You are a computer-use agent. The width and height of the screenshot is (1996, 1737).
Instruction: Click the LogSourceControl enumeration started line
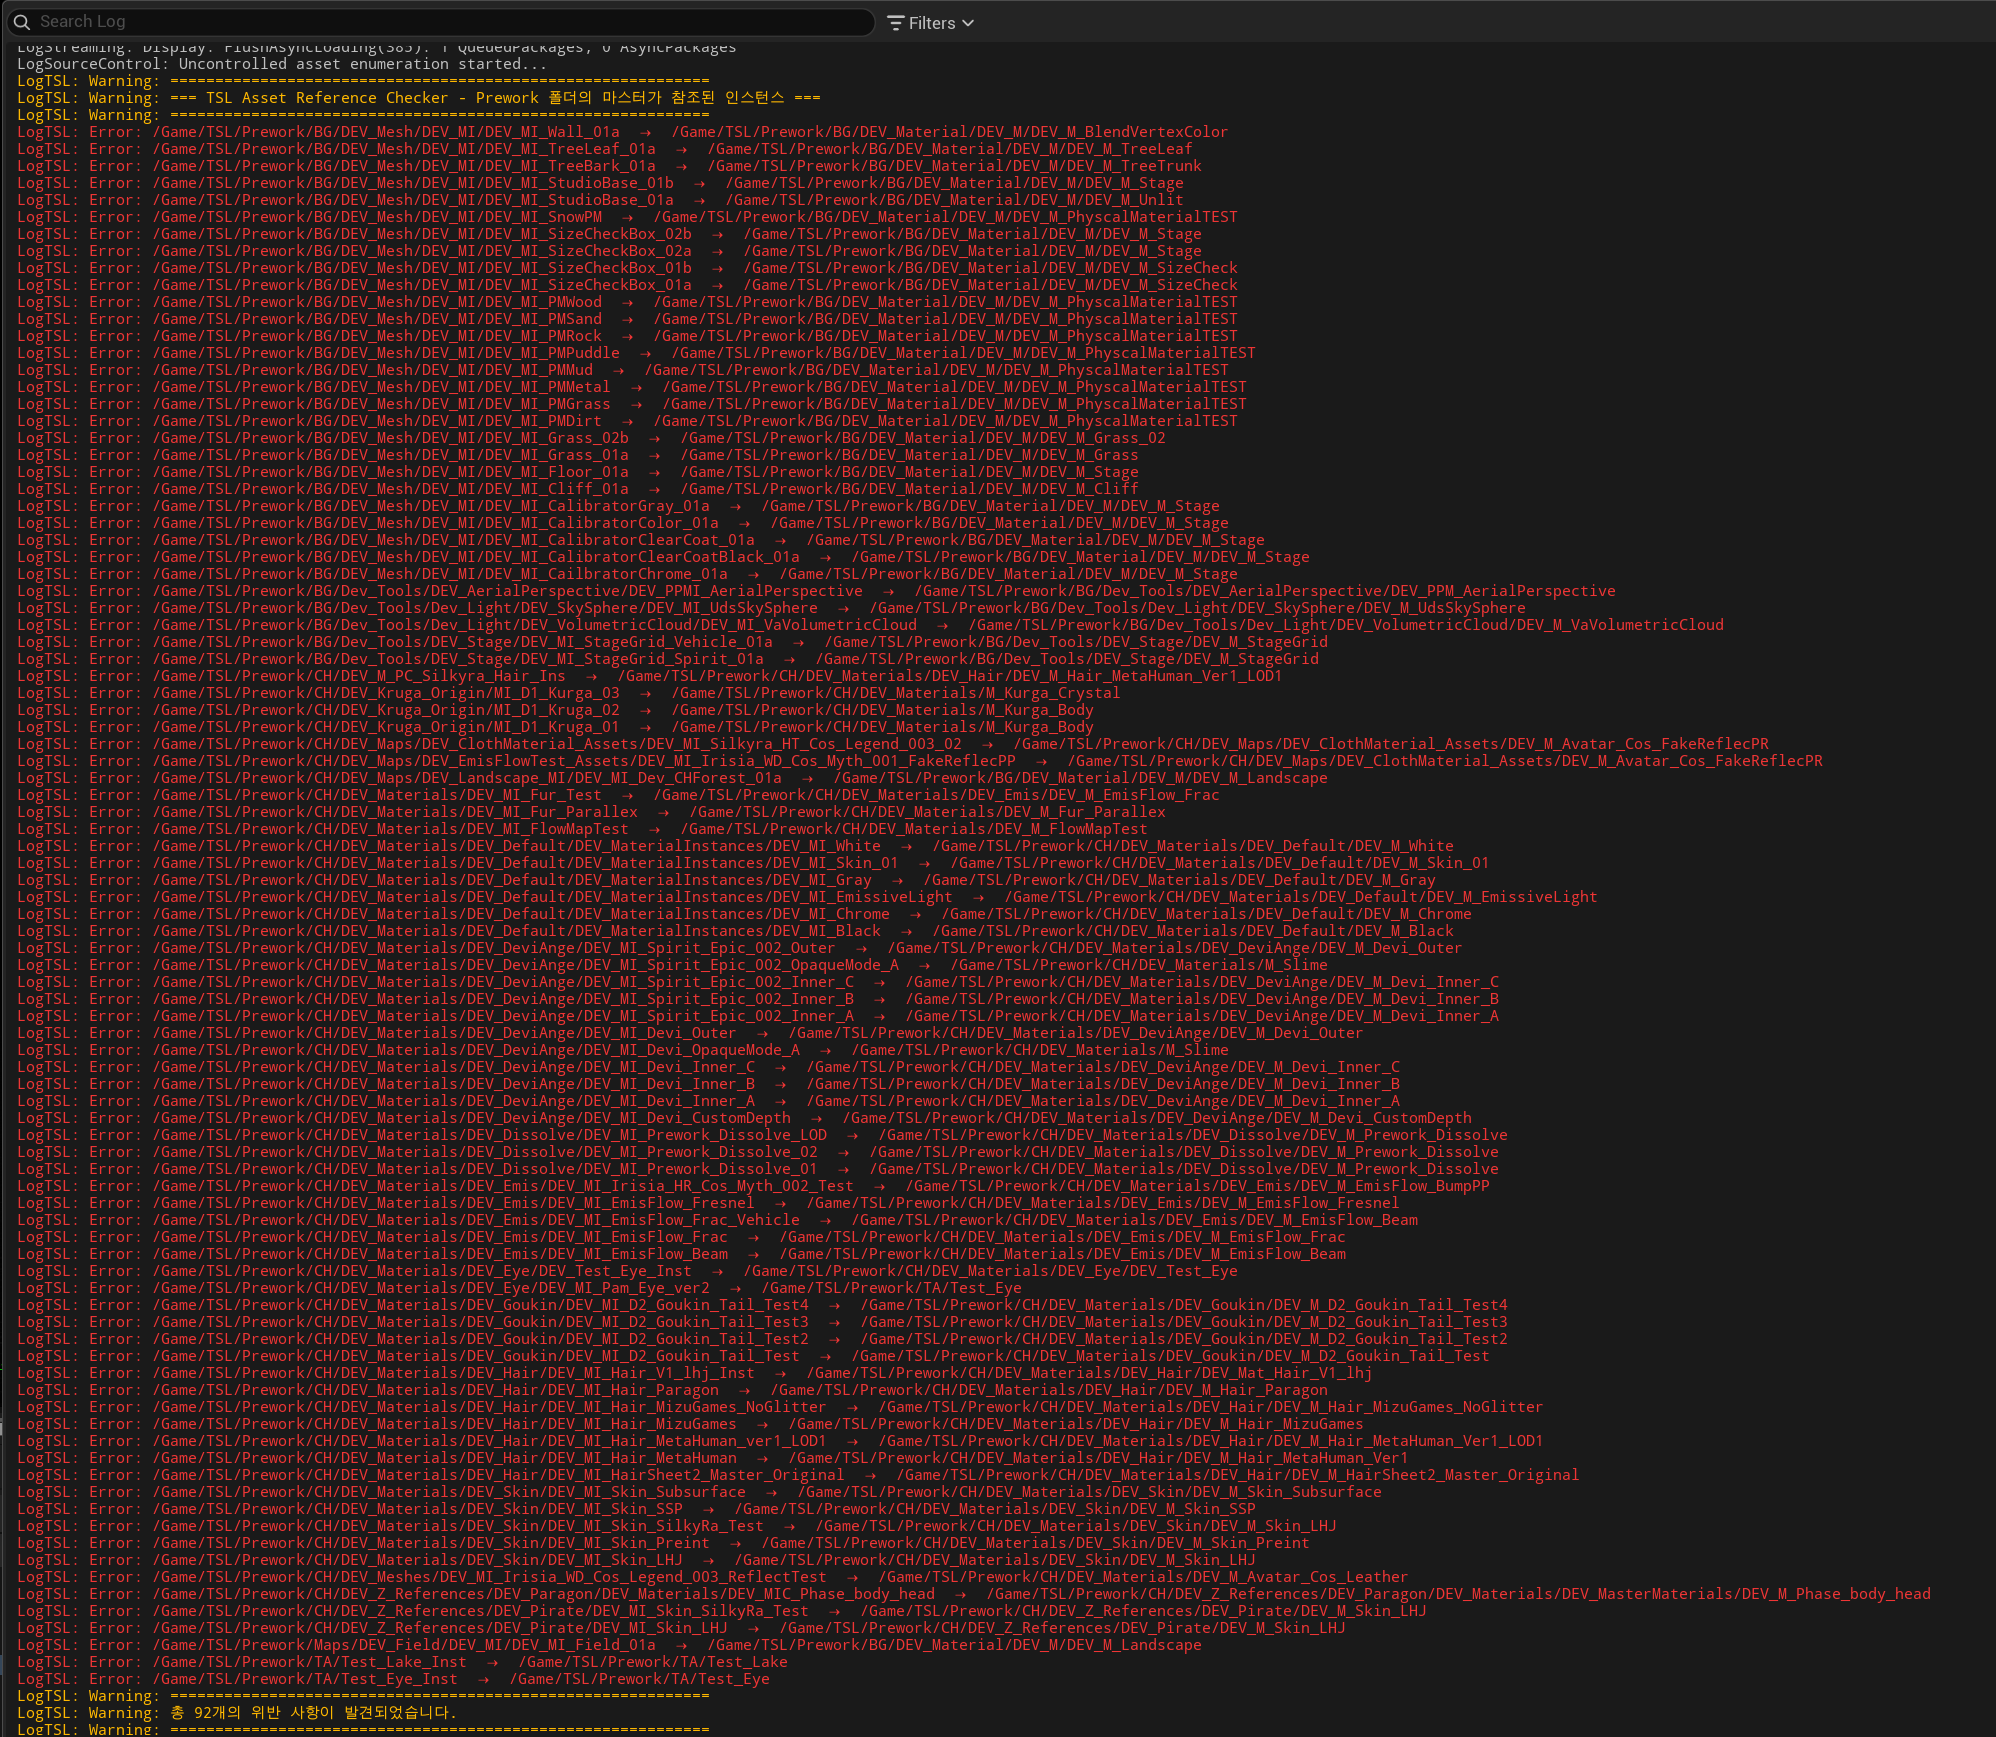tap(282, 64)
